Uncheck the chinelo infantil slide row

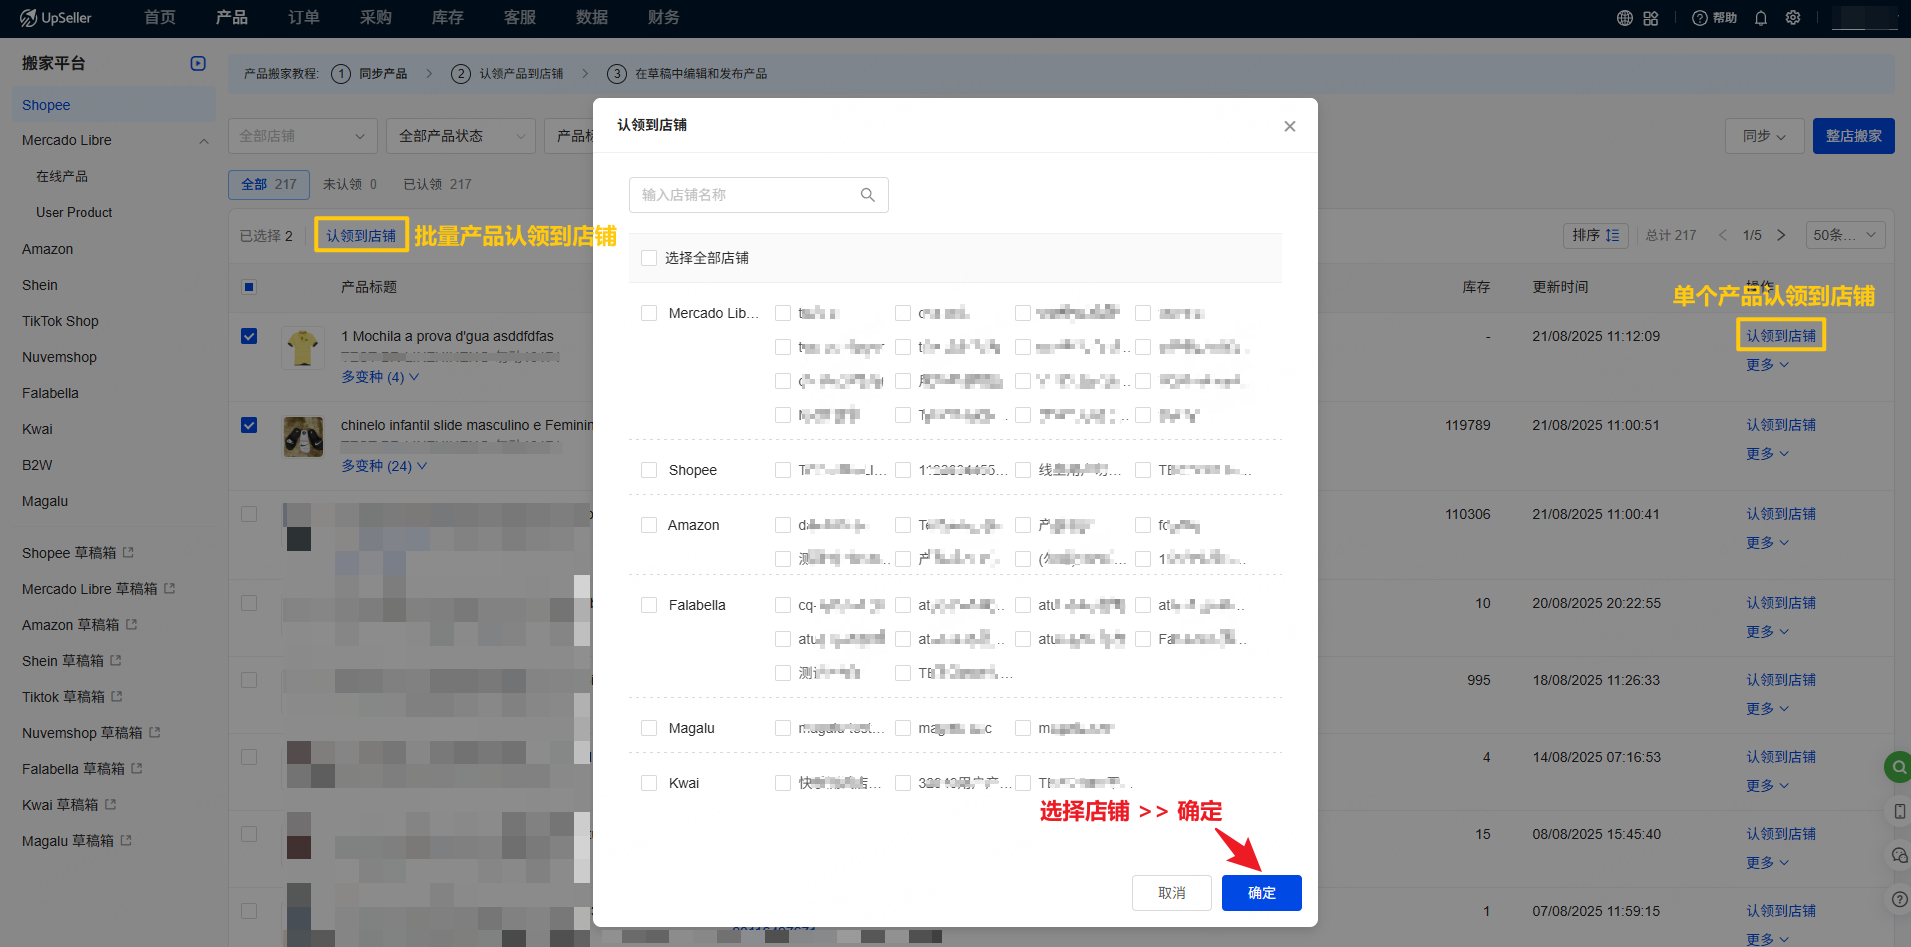[249, 425]
